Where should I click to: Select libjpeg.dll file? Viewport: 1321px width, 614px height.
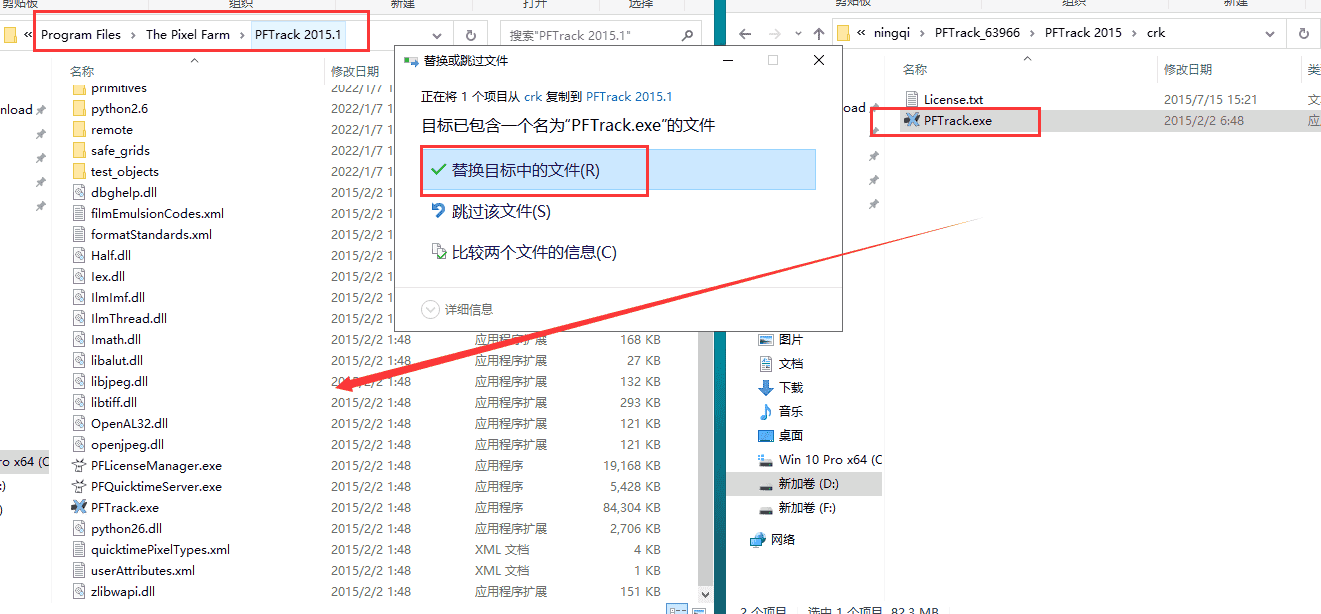point(119,381)
